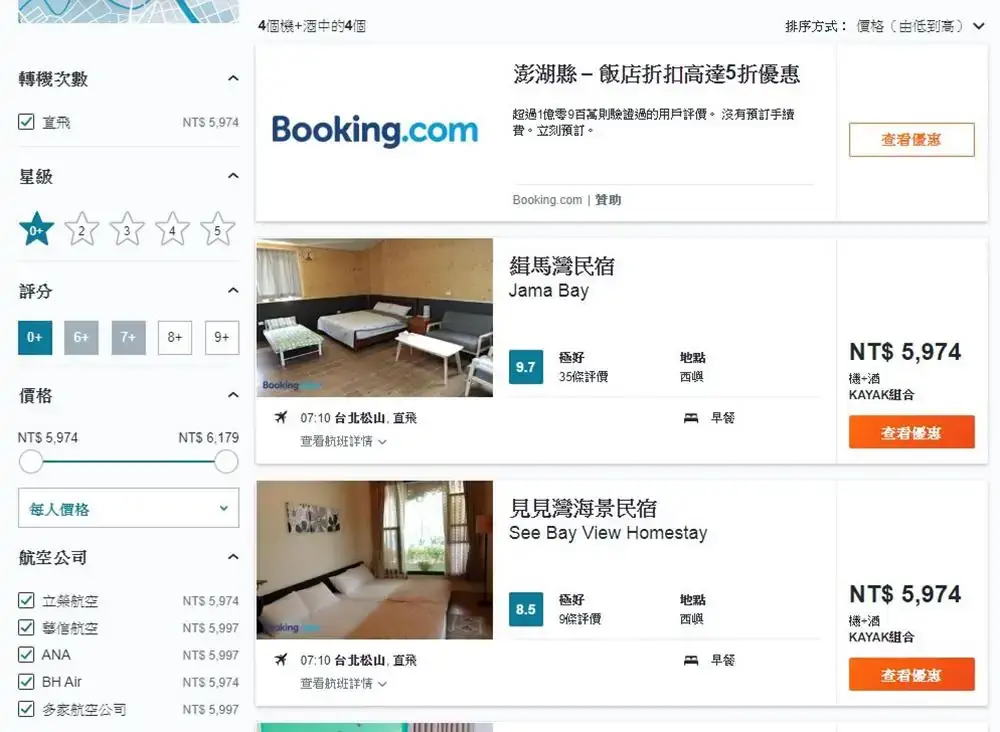The width and height of the screenshot is (1000, 732).
Task: Click the Booking.com logo in sponsored ad
Action: coord(375,131)
